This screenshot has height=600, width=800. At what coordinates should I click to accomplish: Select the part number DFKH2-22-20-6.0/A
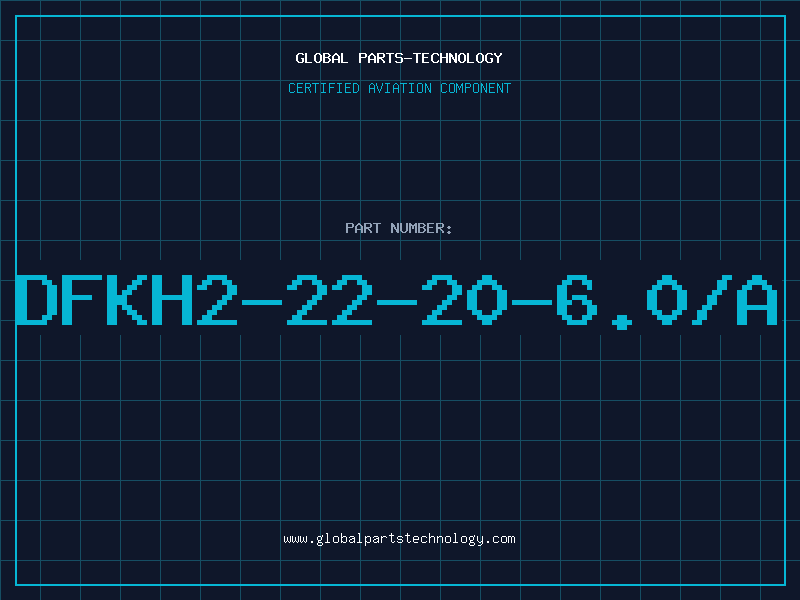(x=397, y=301)
